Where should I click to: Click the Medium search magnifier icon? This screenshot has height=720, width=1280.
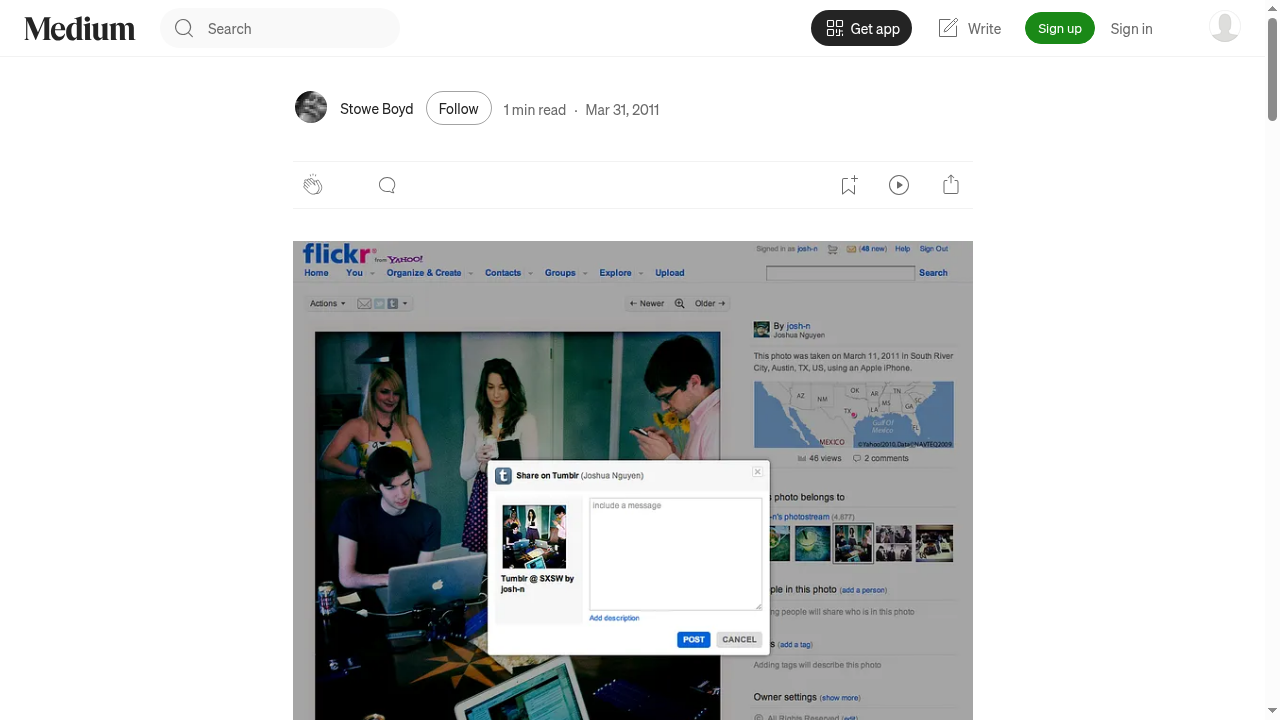coord(184,28)
